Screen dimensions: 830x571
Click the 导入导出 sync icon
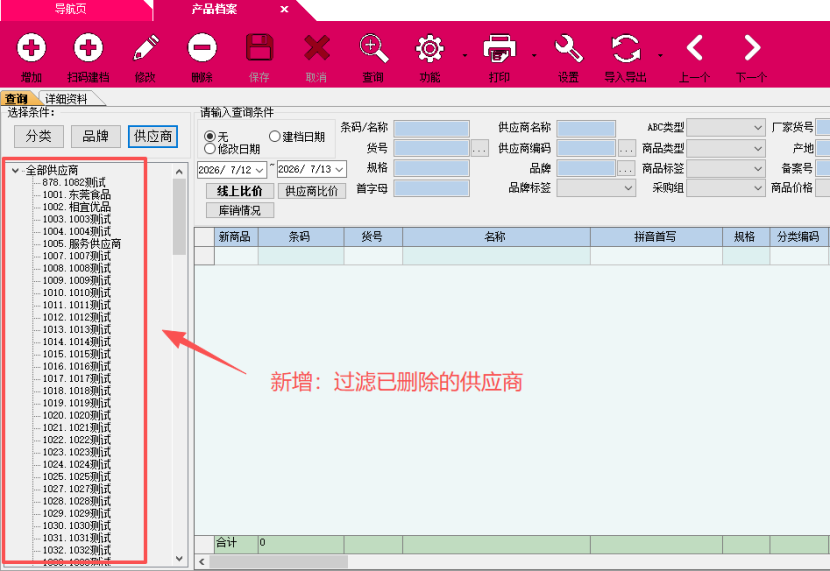tap(626, 49)
